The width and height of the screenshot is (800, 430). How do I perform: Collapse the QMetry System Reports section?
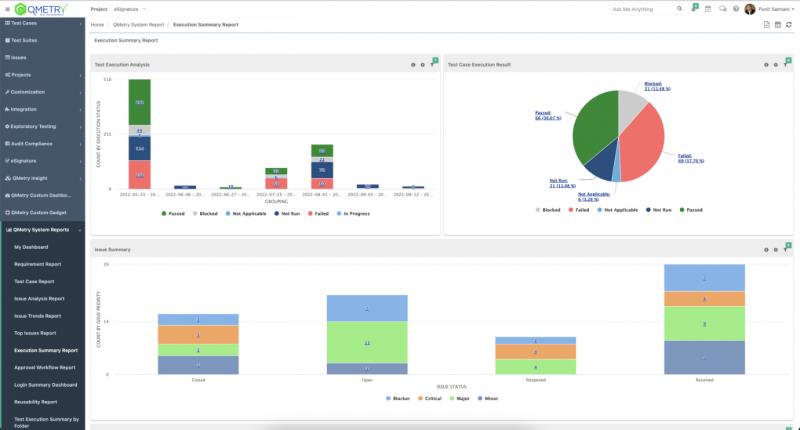42,229
